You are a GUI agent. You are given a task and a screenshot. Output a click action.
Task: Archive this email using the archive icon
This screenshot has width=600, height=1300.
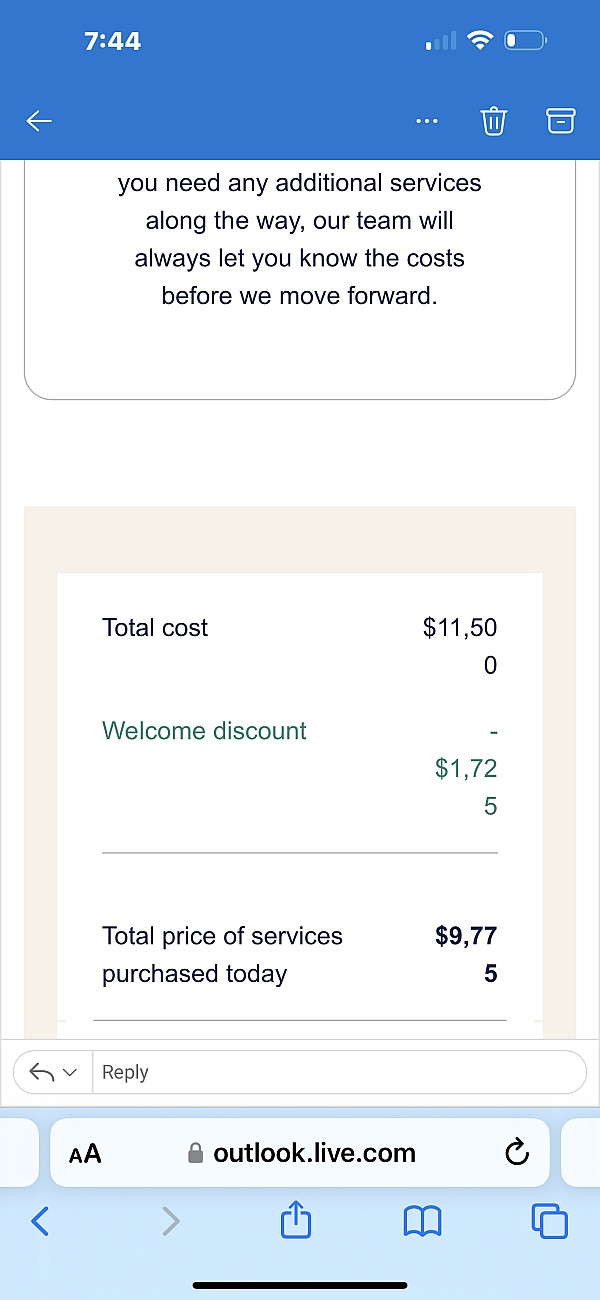561,122
